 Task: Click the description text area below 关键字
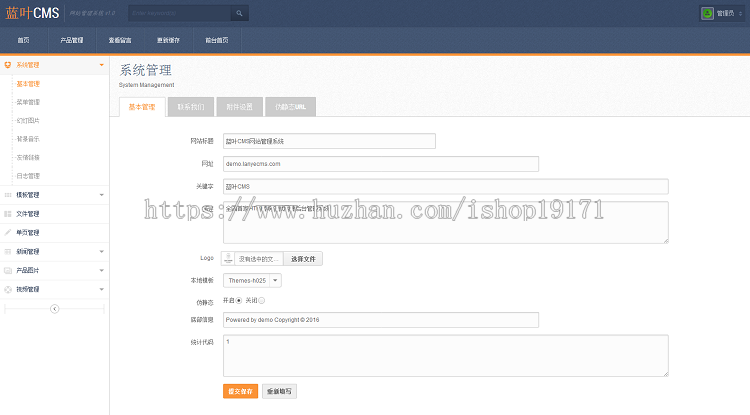pyautogui.click(x=446, y=222)
